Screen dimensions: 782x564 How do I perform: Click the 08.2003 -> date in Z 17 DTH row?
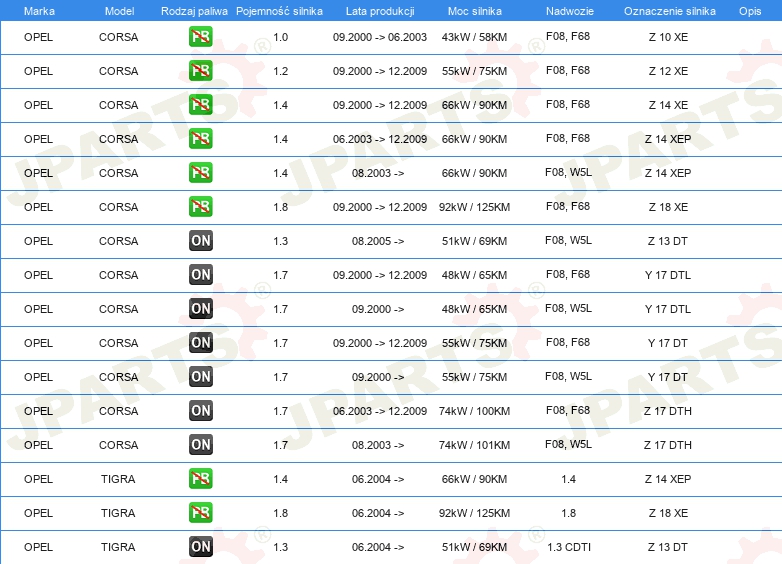[378, 445]
